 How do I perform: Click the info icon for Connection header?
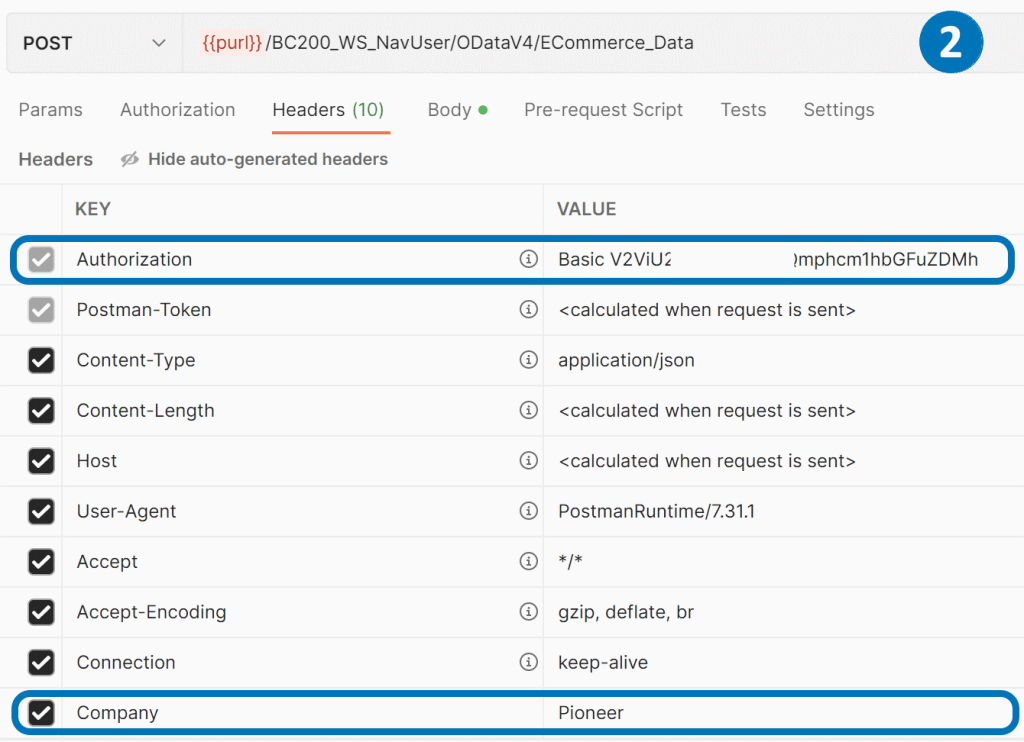[x=529, y=662]
